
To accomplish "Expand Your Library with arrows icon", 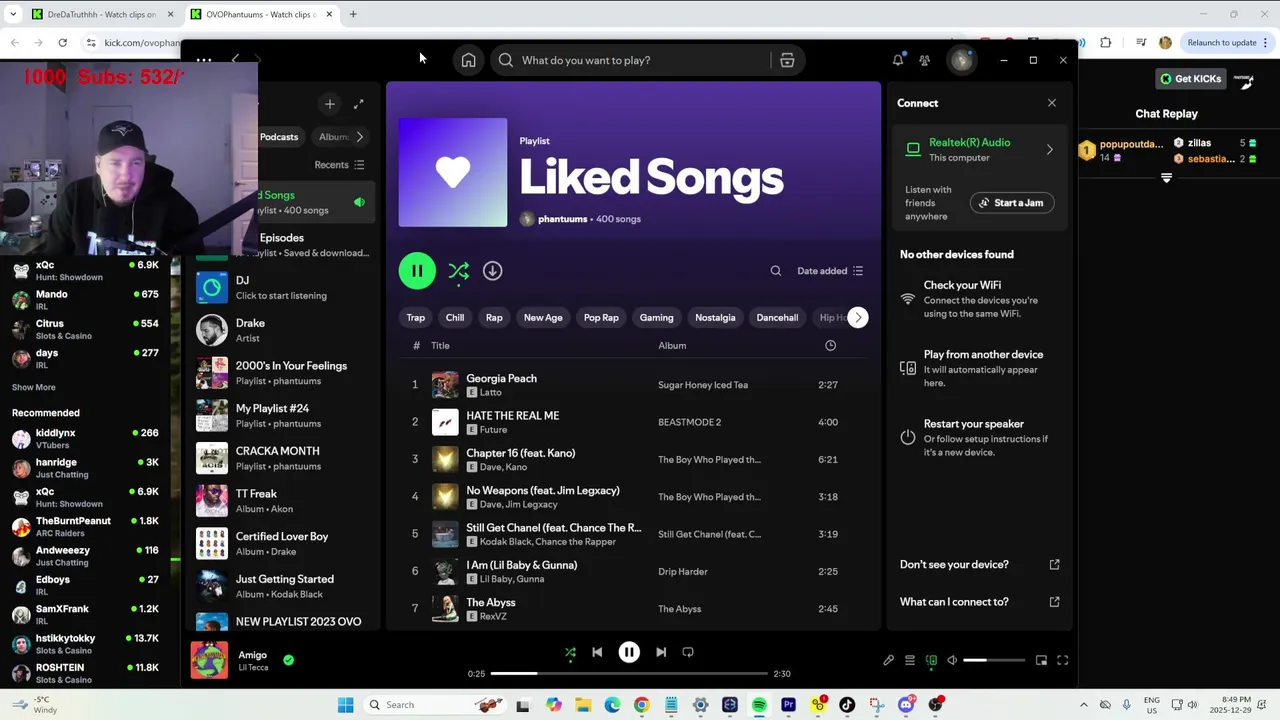I will click(359, 103).
